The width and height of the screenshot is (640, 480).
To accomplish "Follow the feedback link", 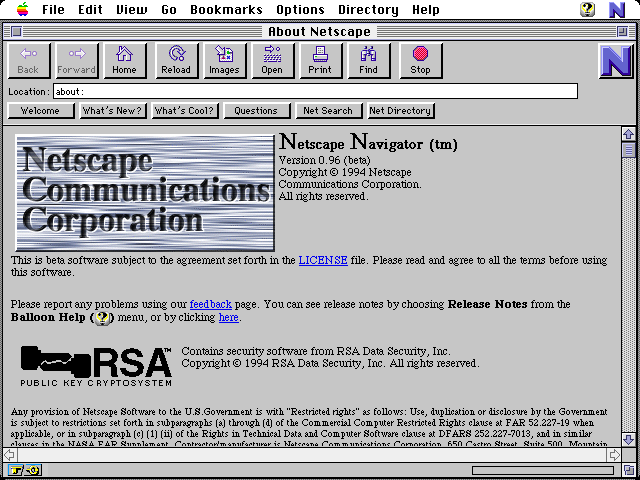I will point(211,304).
